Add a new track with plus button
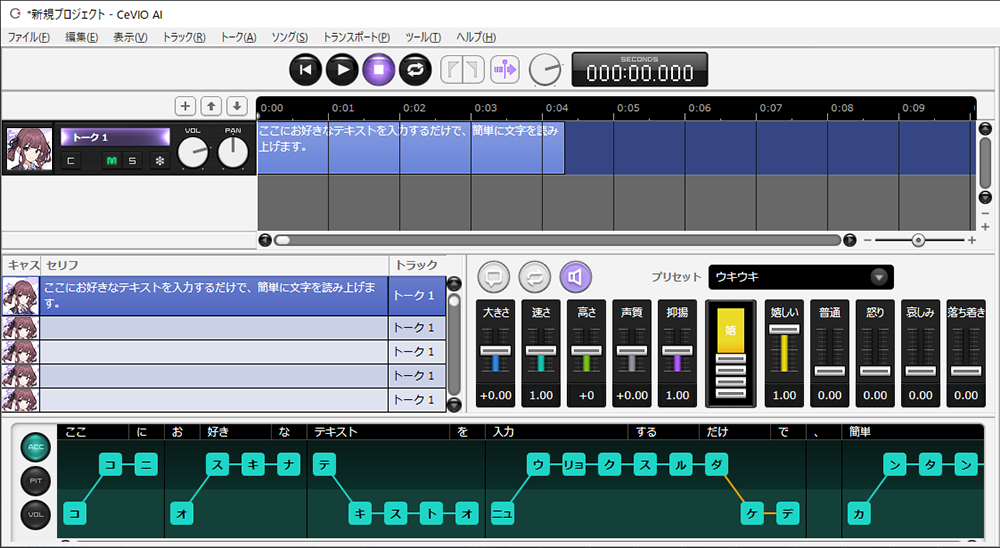Image resolution: width=1000 pixels, height=548 pixels. 185,106
